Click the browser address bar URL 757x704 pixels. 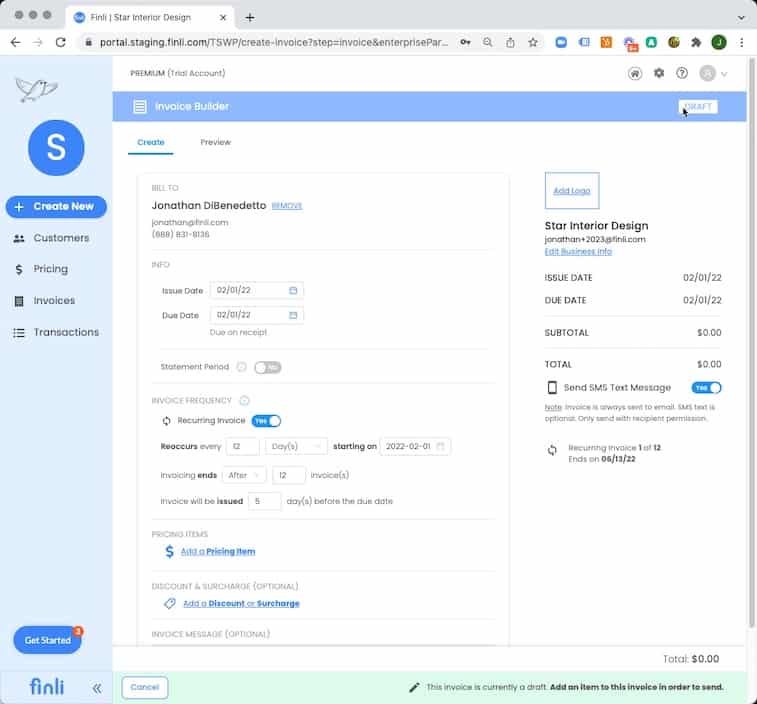tap(274, 42)
